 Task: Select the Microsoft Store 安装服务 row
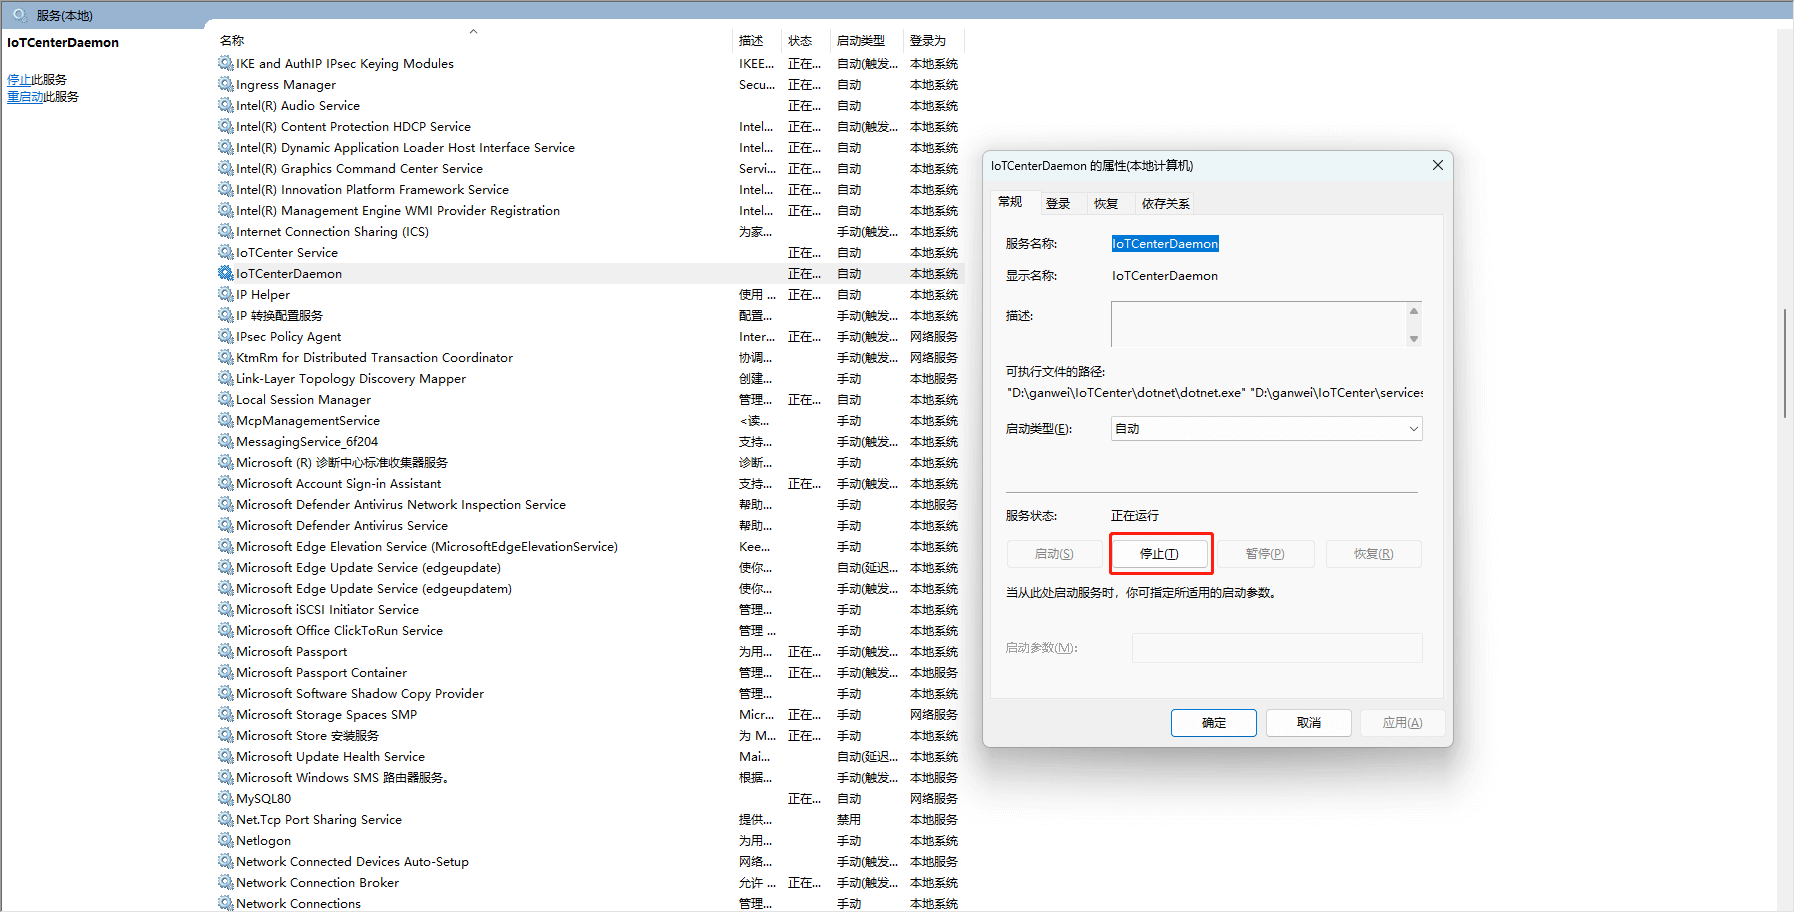[x=590, y=735]
